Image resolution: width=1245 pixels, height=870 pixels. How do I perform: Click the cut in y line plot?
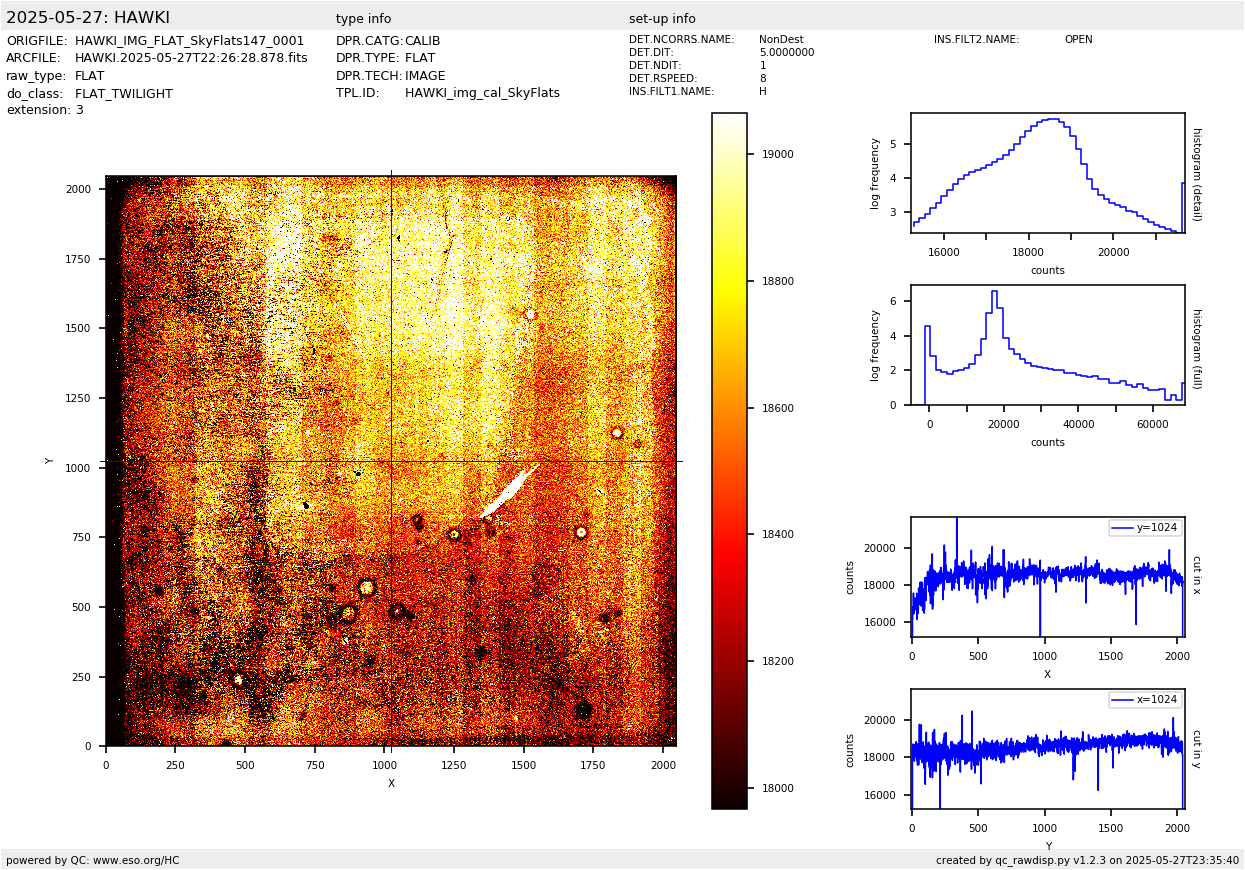1047,749
